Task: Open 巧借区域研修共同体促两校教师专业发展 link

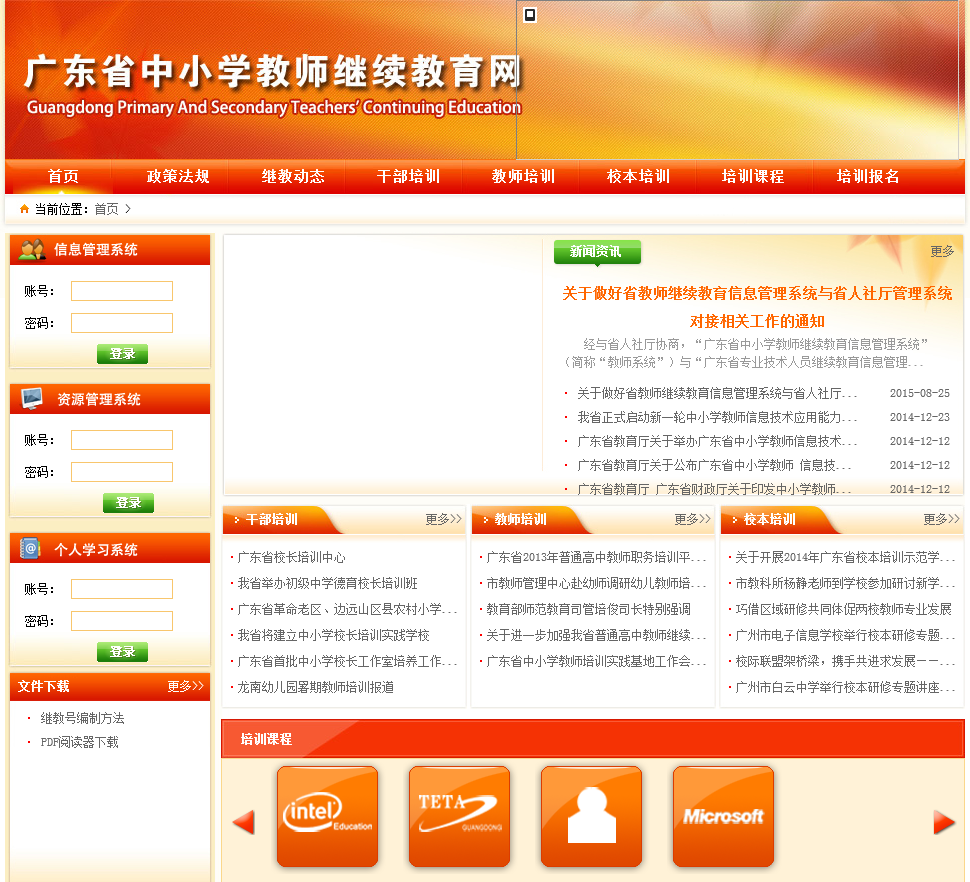Action: pos(843,609)
